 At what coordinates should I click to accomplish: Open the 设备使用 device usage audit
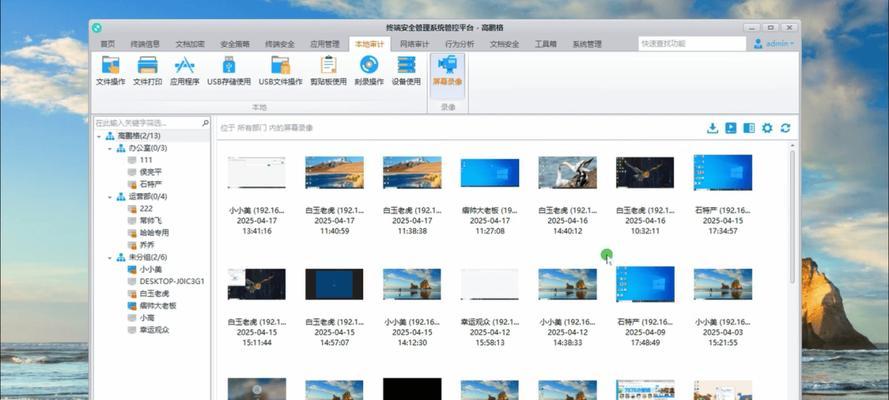click(x=407, y=71)
